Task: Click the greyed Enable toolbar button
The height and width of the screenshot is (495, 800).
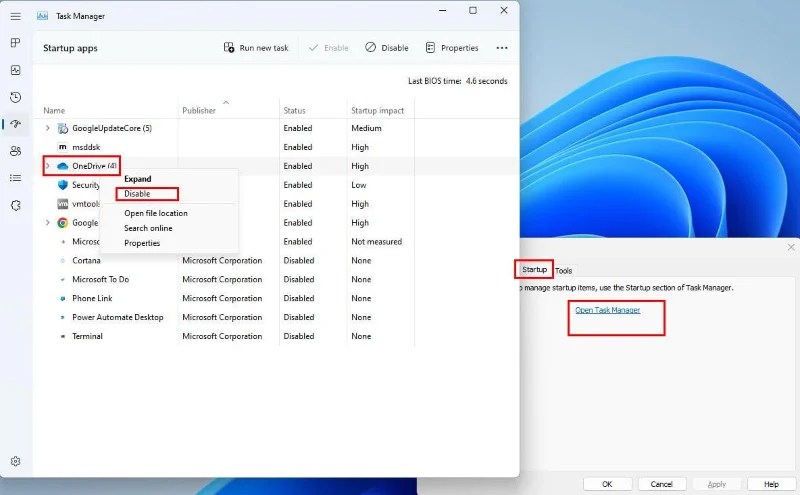Action: pos(329,48)
